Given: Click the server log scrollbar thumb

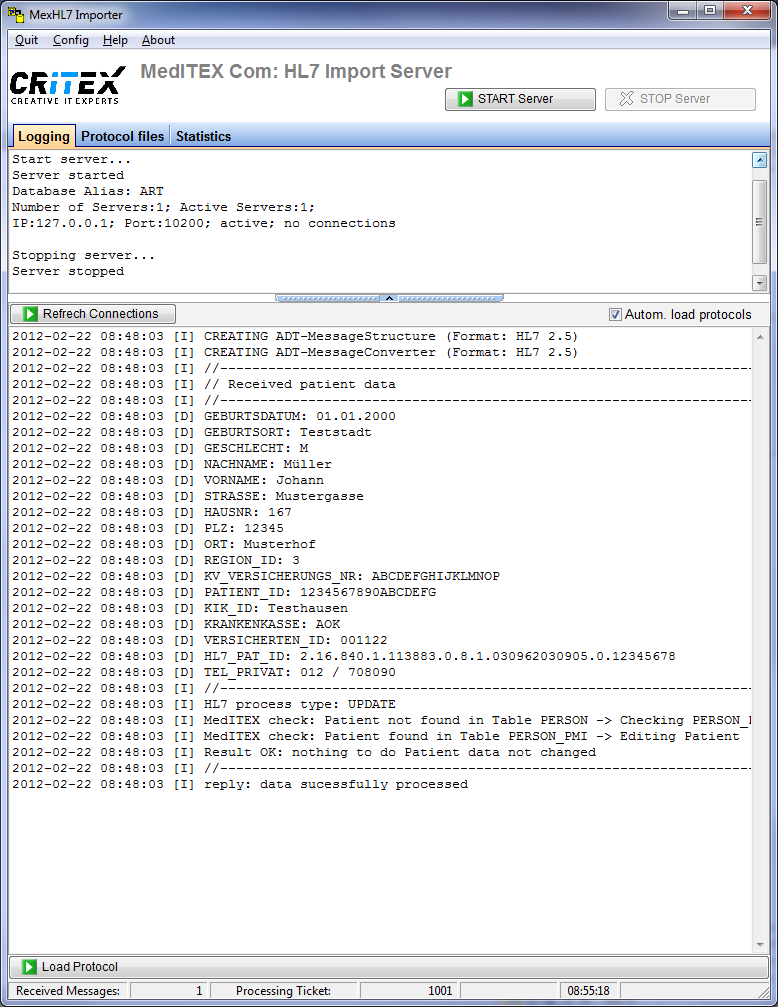Looking at the screenshot, I should tap(759, 222).
